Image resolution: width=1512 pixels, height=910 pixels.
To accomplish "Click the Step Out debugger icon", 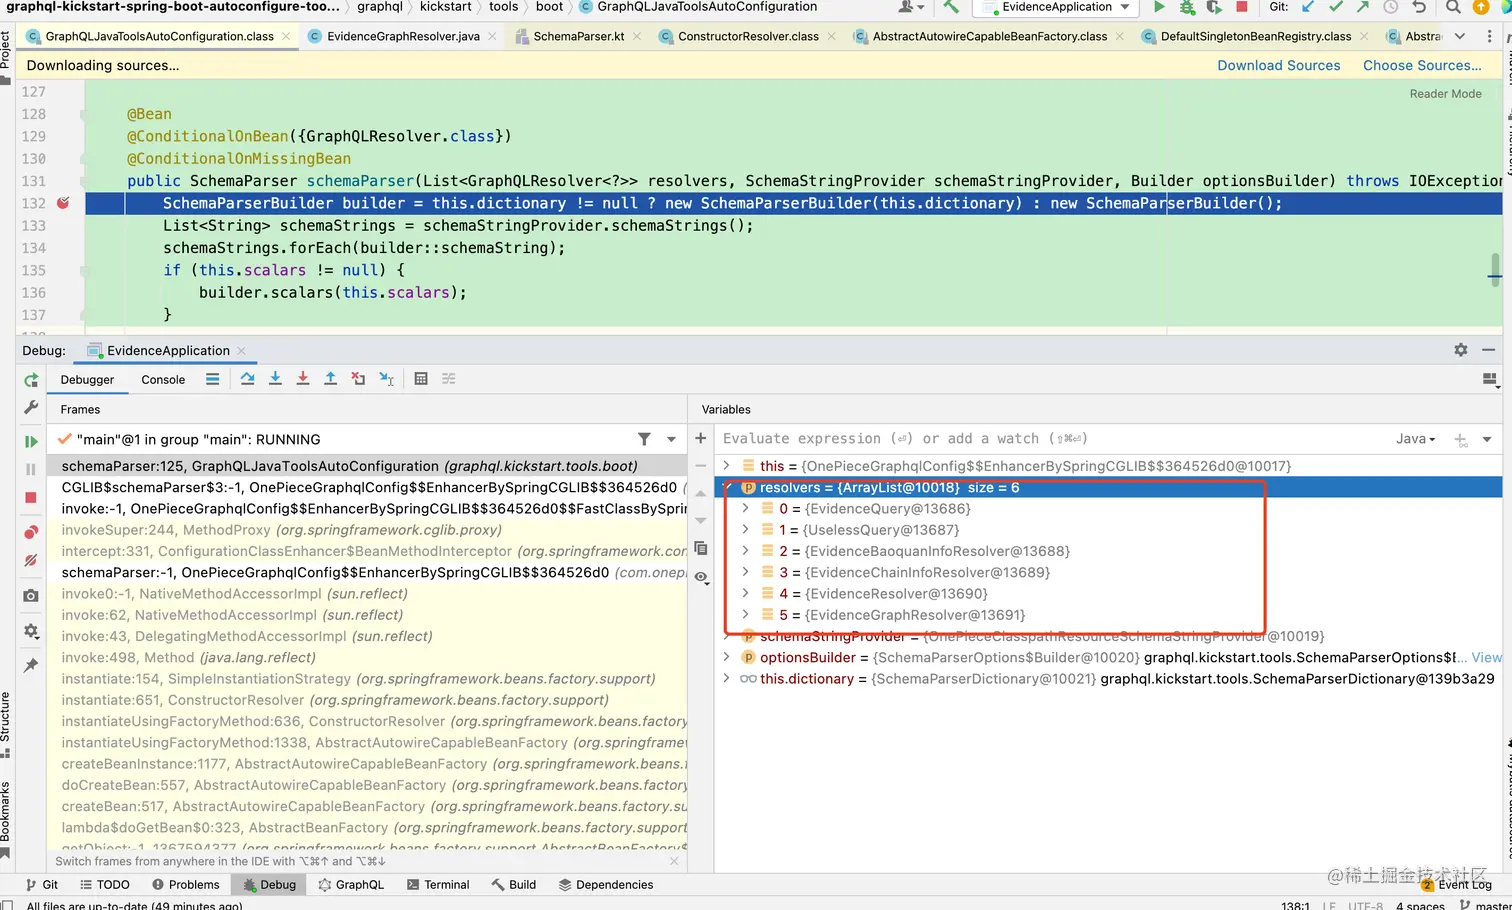I will tap(330, 379).
